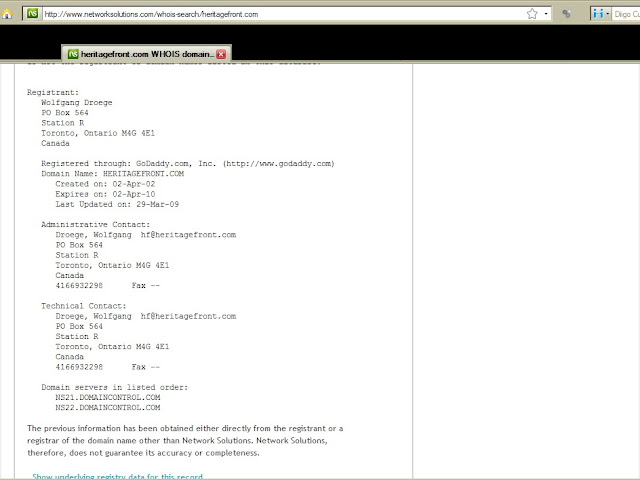Click the favicon on the heritagefront.com WHOIS tab
Screen dimensions: 640x480
tap(73, 54)
